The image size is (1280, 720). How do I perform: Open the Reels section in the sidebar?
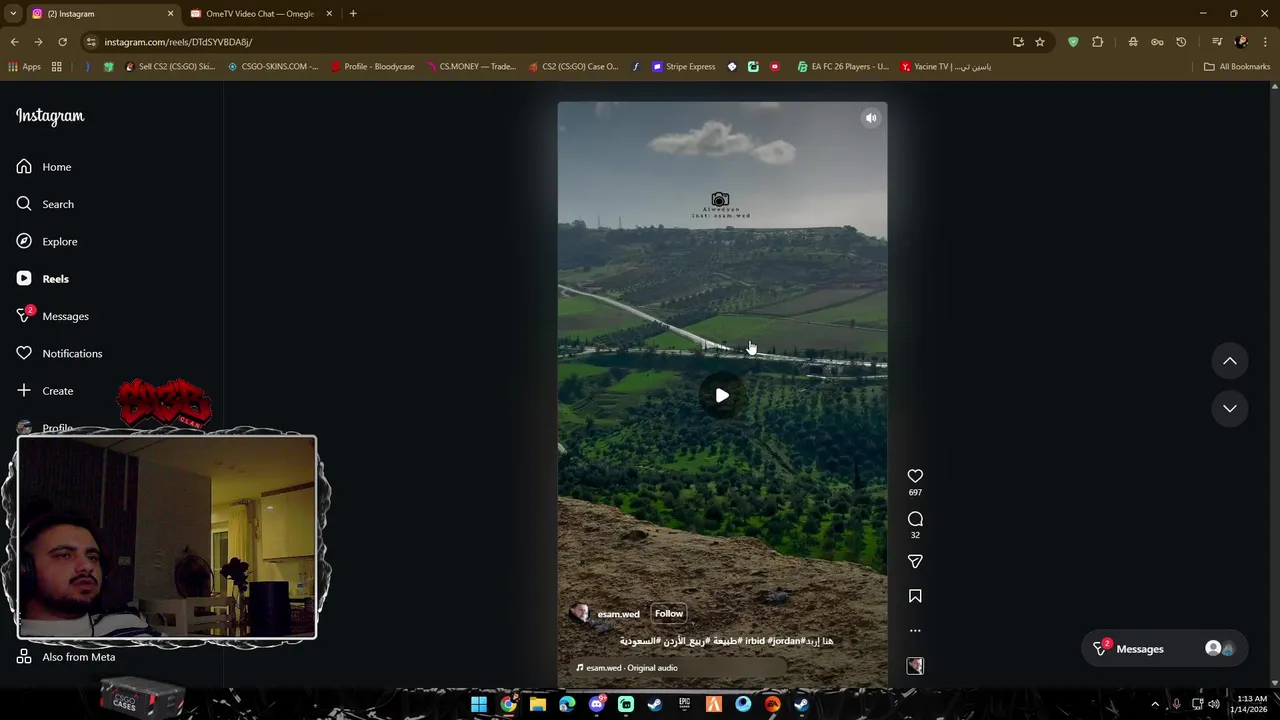pyautogui.click(x=43, y=279)
